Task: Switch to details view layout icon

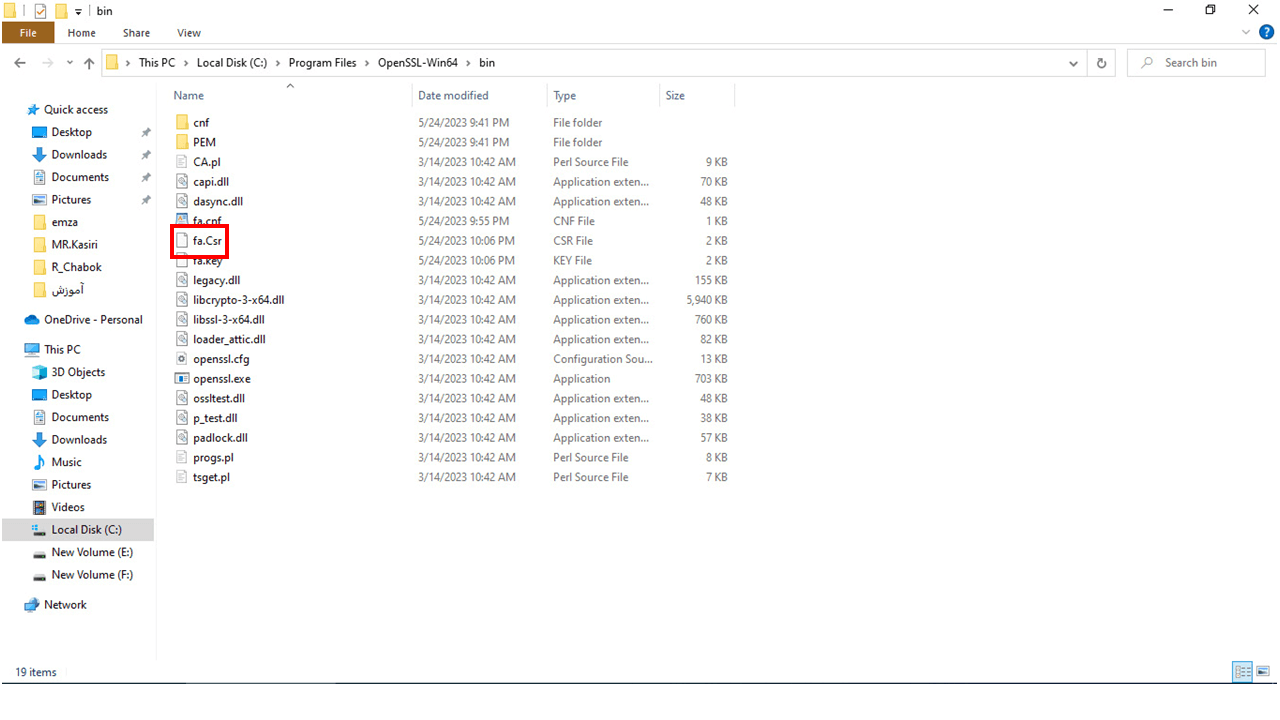Action: point(1242,672)
